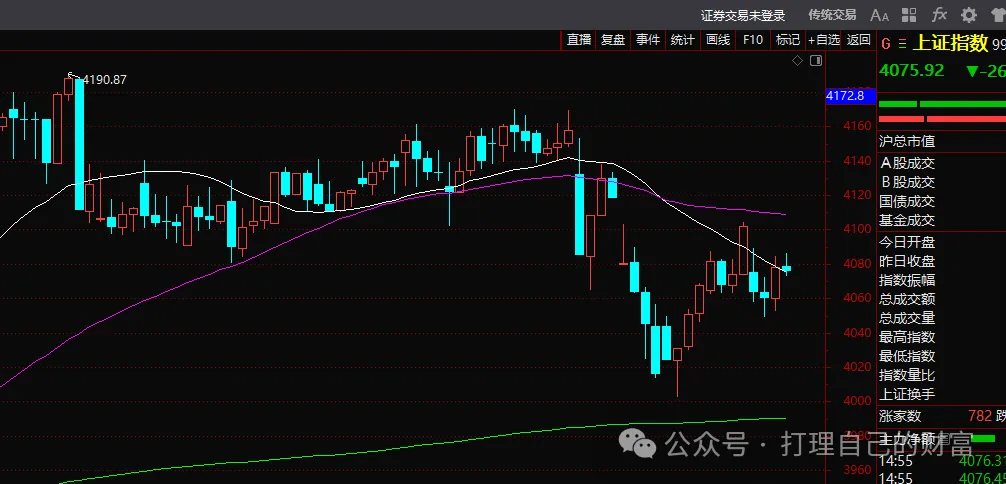This screenshot has height=484, width=1006.
Task: Click the 最低指数 row
Action: click(x=941, y=356)
